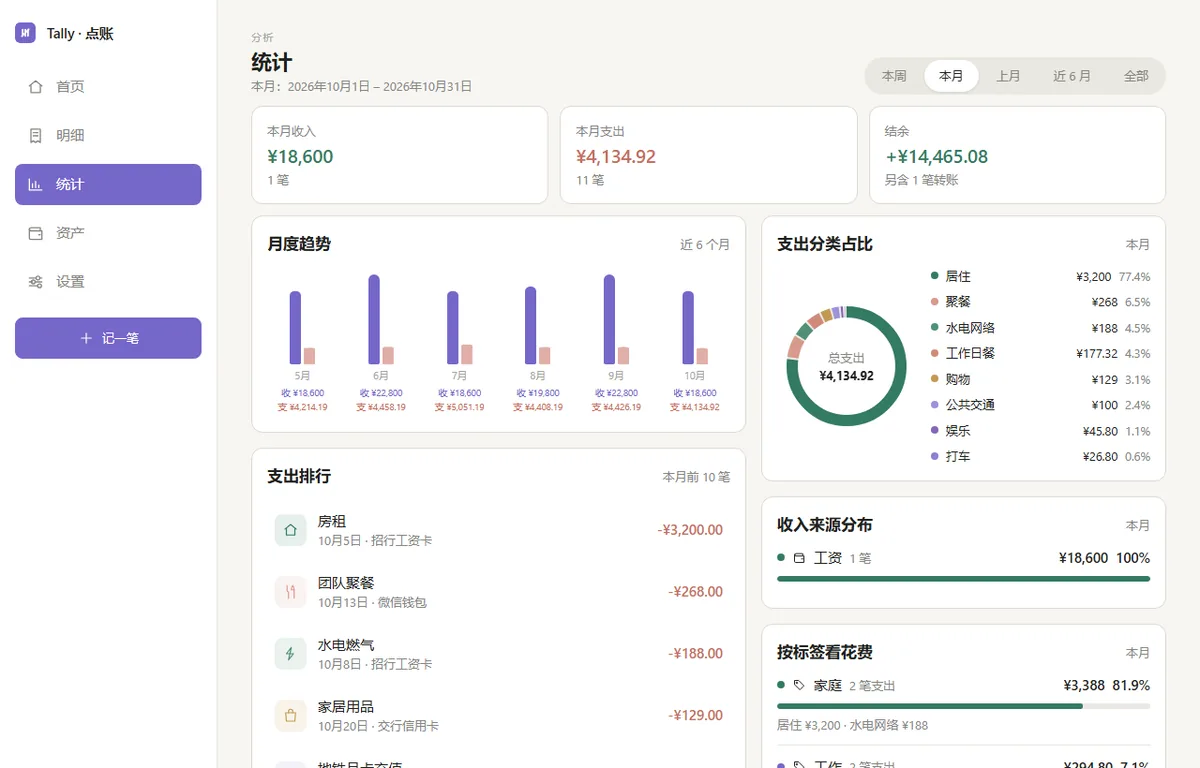
Task: Click the 收入来源分布 heading
Action: (825, 525)
